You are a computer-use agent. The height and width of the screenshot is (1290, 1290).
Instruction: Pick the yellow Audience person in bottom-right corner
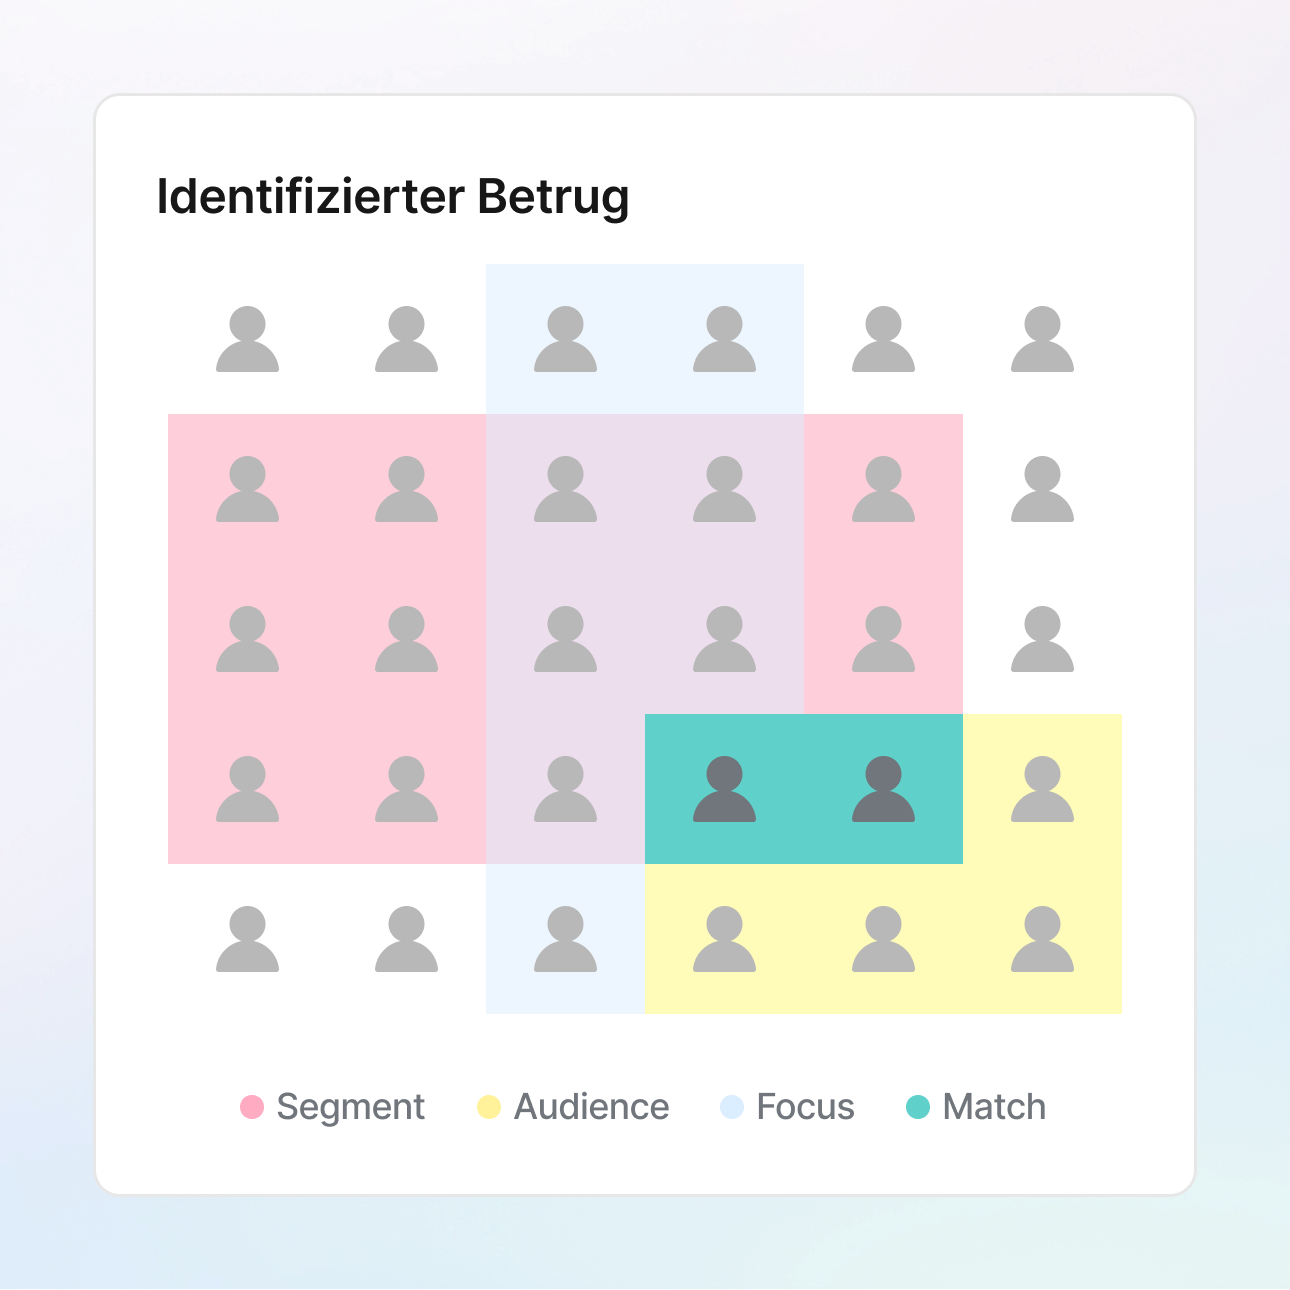(1042, 939)
